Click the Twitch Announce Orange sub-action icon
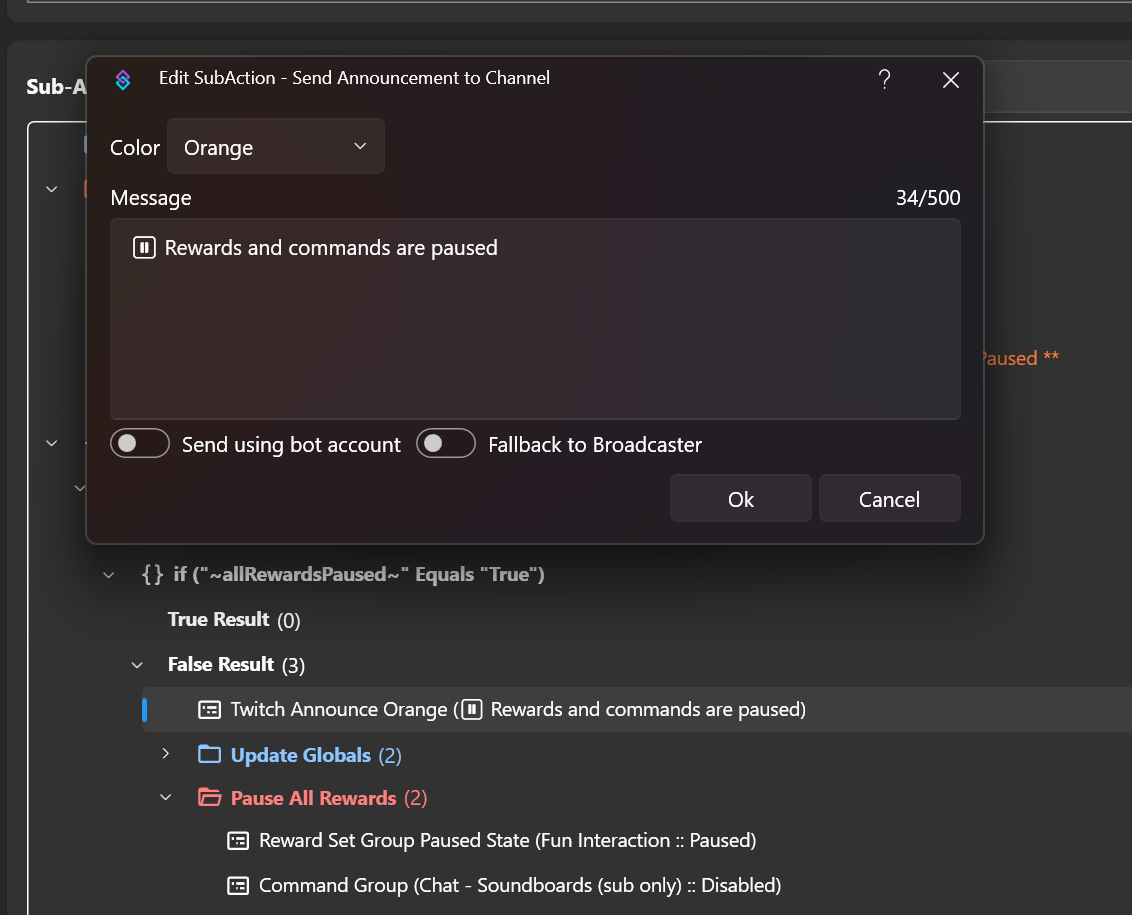This screenshot has height=915, width=1132. (209, 710)
